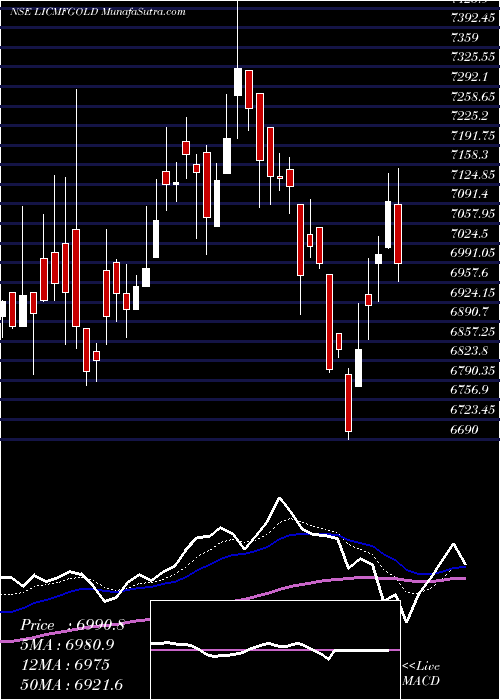
Task: Click the 6957.6 axis value
Action: coord(469,273)
